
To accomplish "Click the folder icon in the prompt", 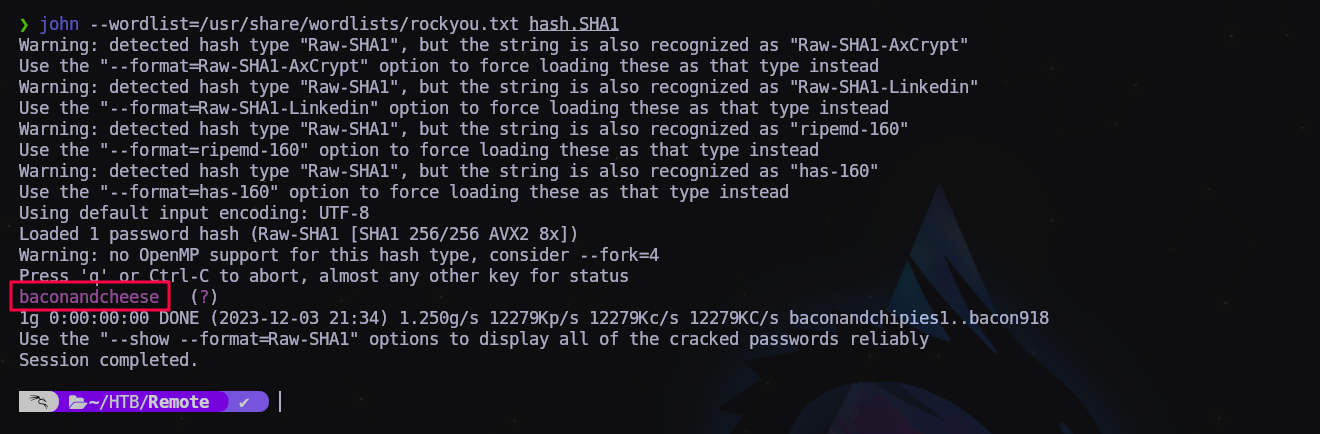I will click(77, 402).
